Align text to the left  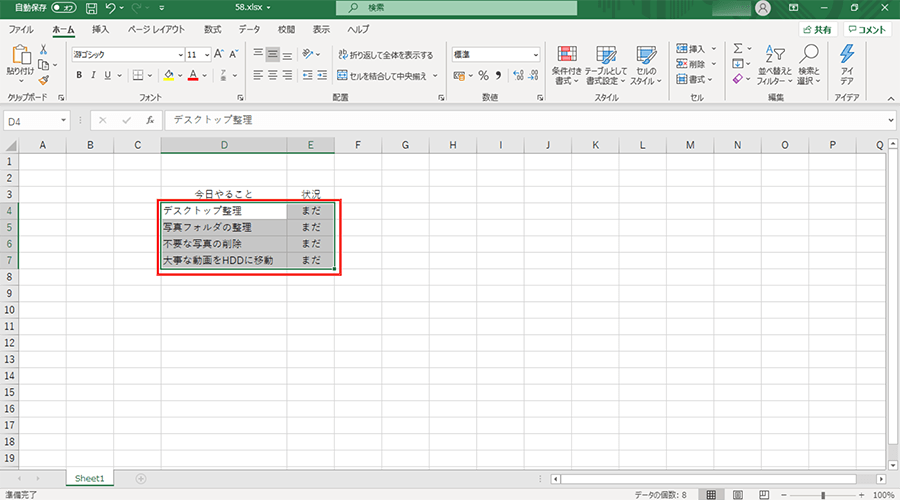point(258,75)
